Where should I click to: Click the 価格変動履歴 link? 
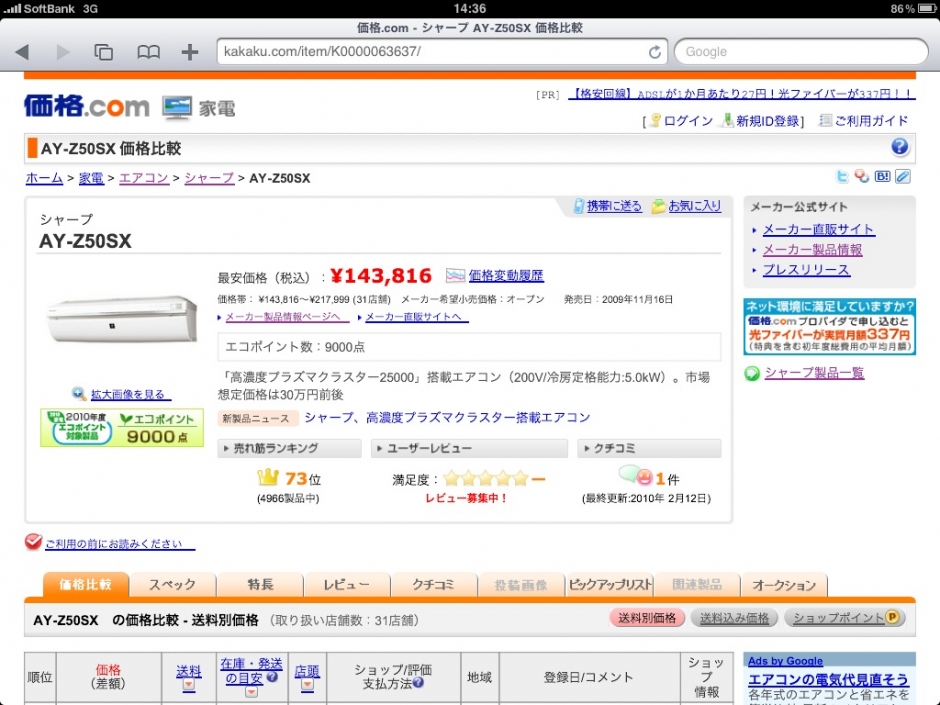click(x=505, y=275)
